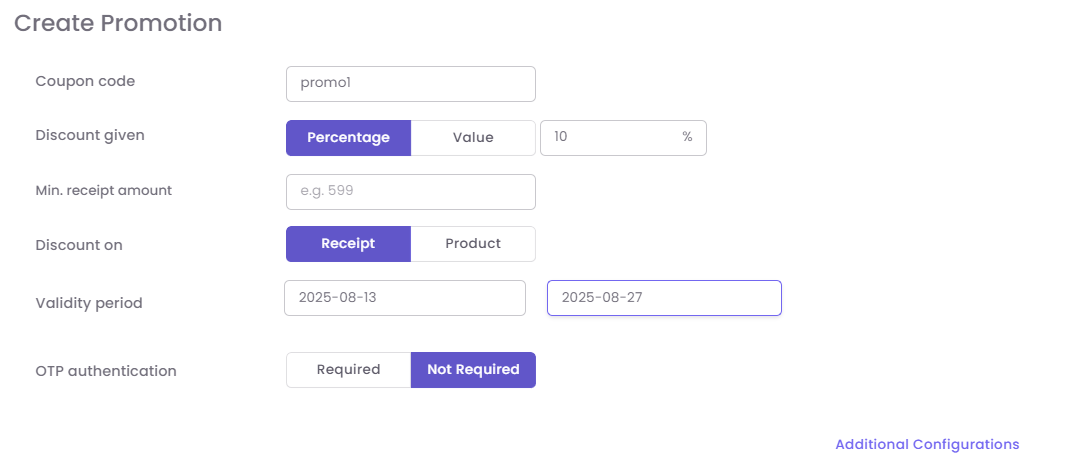Set OTP authentication to Not Required
This screenshot has height=462, width=1071.
(x=473, y=370)
